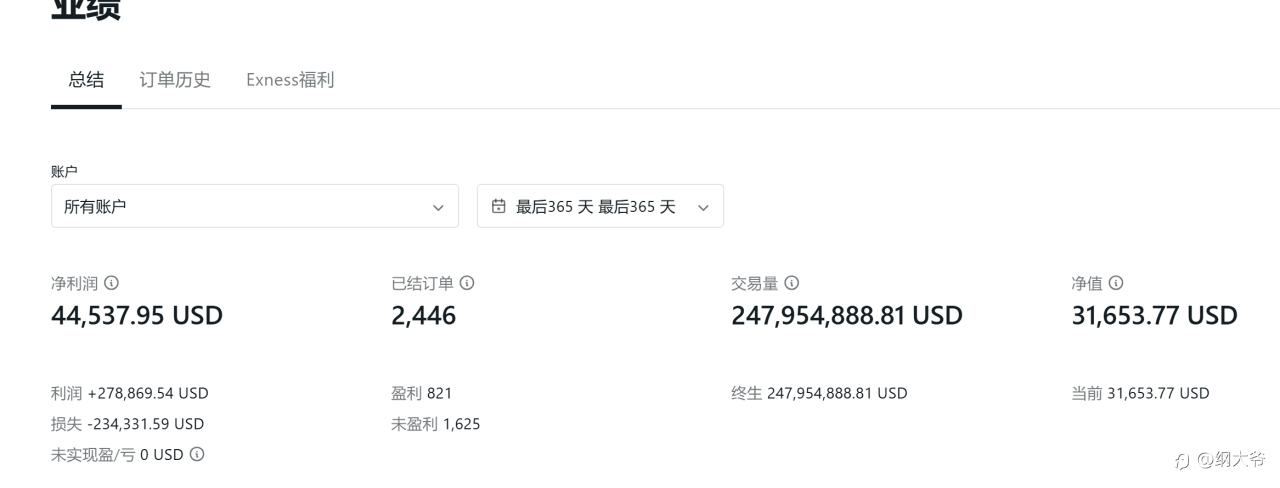This screenshot has width=1280, height=488.
Task: Click the chevron arrow in the account selector
Action: 438,207
